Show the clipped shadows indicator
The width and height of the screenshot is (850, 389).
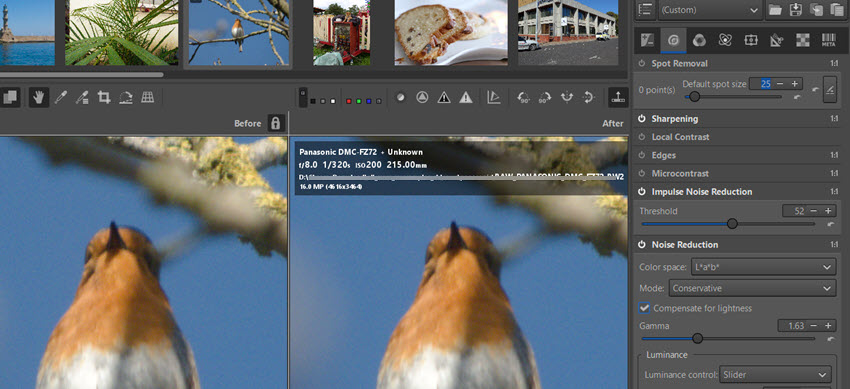(444, 98)
